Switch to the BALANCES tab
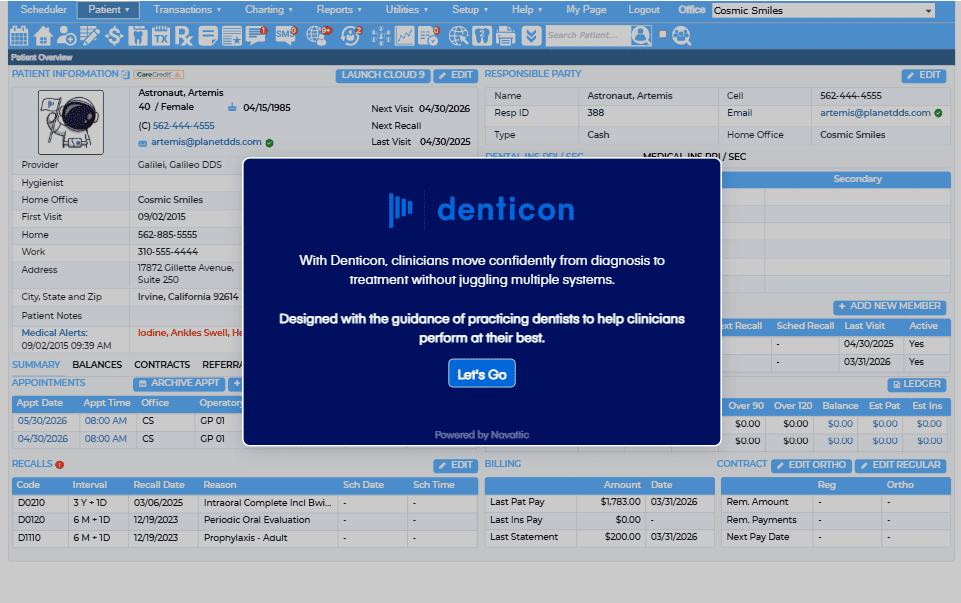 [97, 365]
